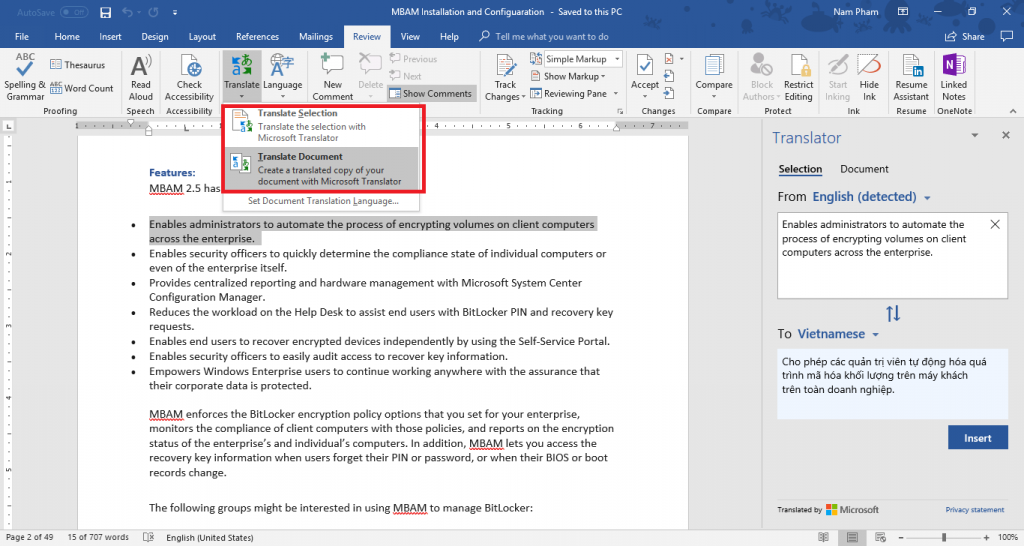Screen dimensions: 1024x546
Task: Open Spelling & Grammar check
Action: [x=25, y=76]
